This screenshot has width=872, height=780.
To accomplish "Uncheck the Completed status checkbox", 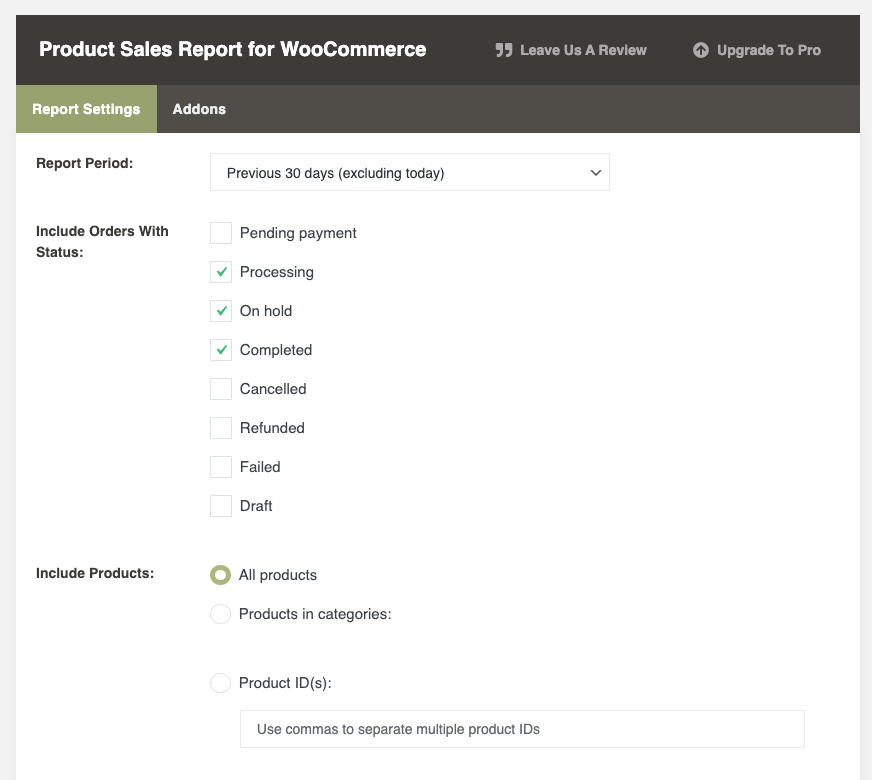I will [x=221, y=350].
